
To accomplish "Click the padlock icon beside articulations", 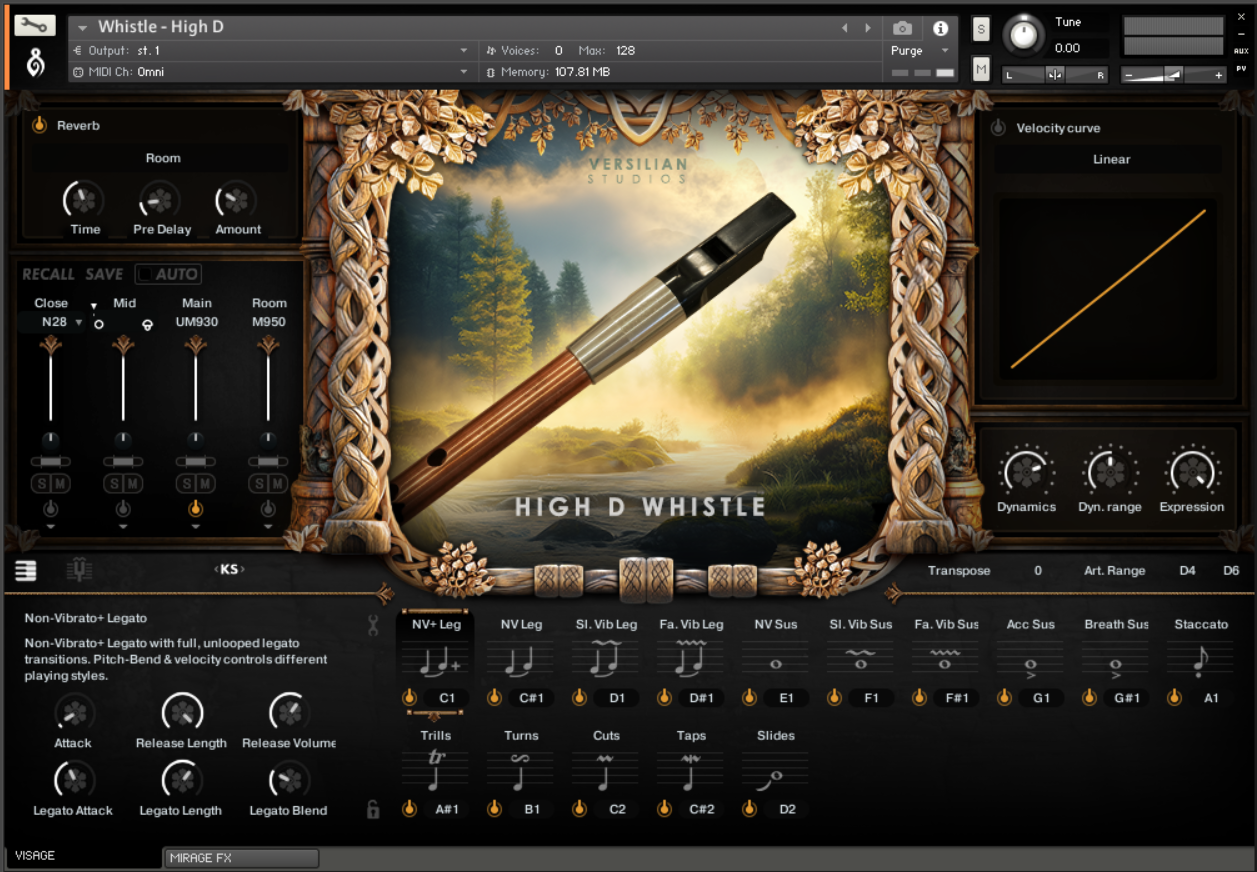I will 373,809.
